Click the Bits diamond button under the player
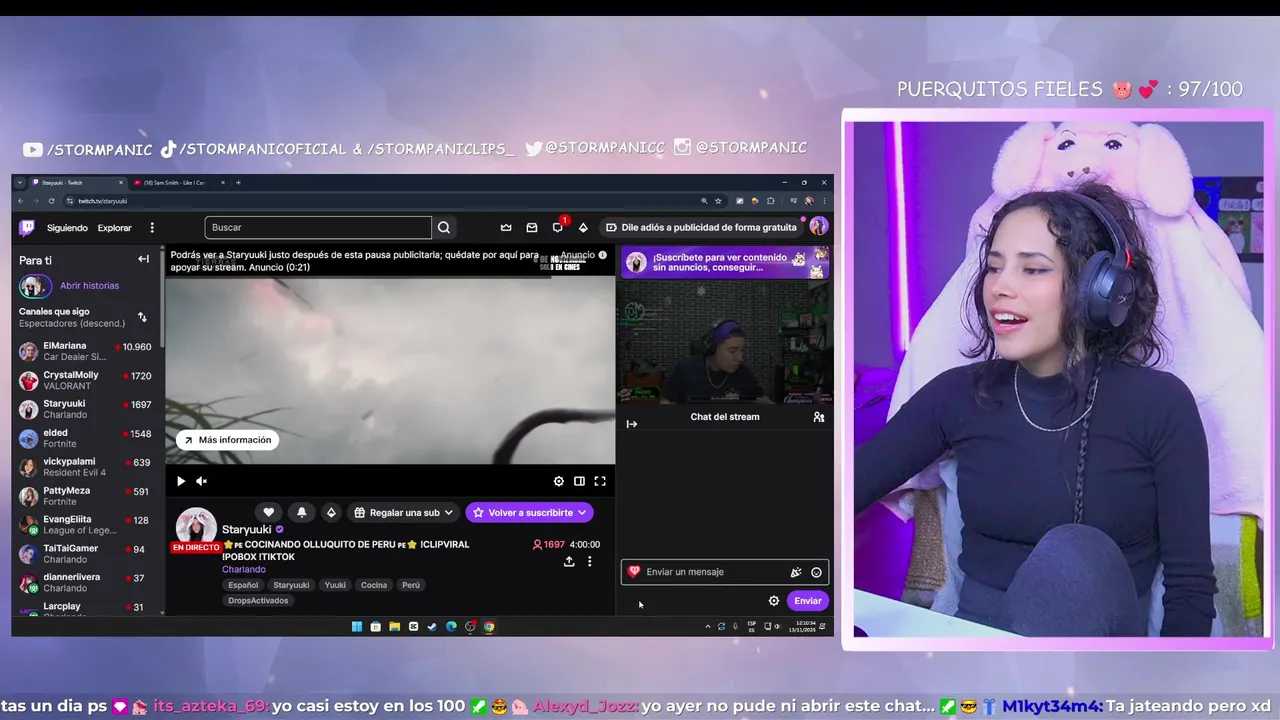Viewport: 1280px width, 720px height. click(331, 512)
